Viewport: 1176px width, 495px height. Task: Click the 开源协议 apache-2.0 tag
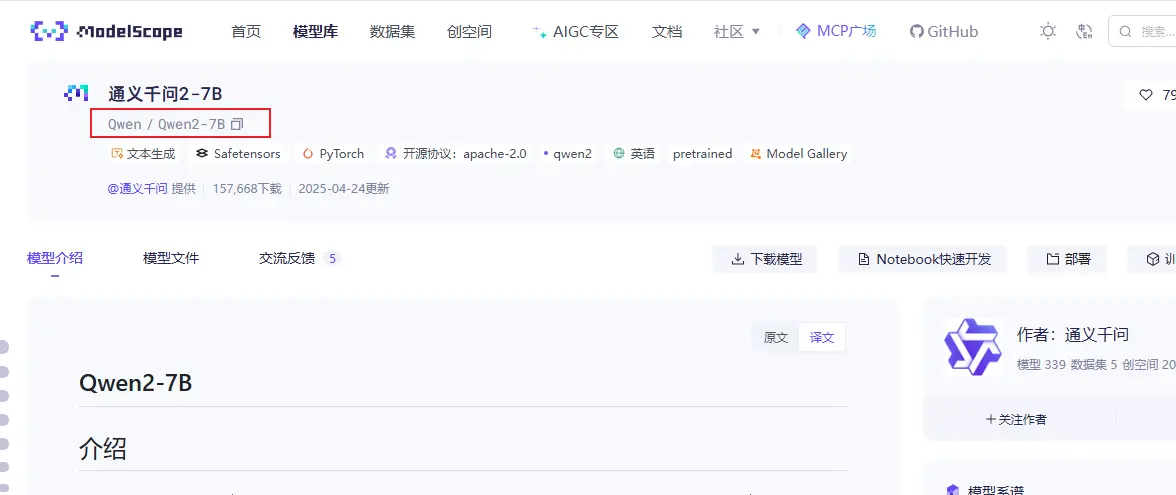coord(455,154)
